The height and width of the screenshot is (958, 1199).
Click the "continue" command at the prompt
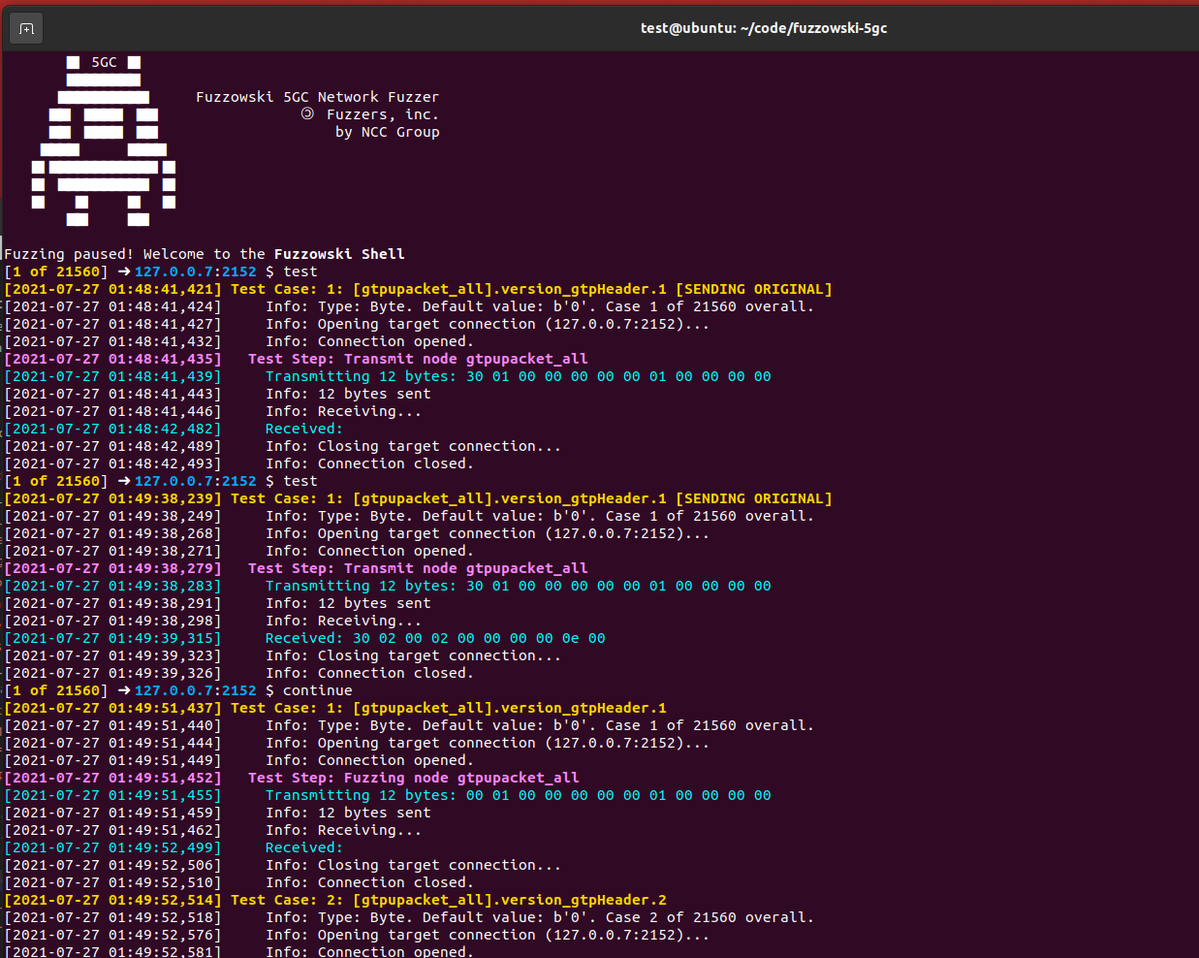317,691
